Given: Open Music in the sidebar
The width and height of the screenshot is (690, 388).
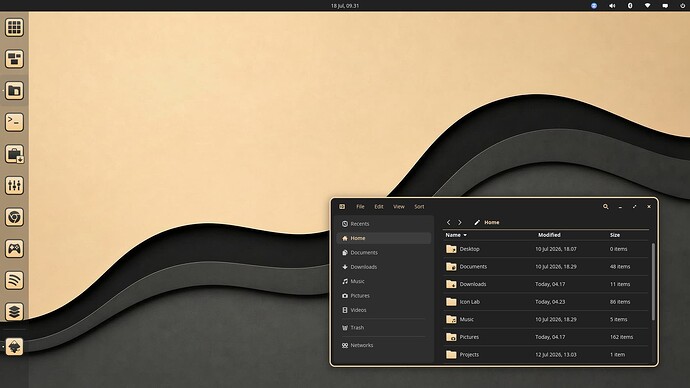Looking at the screenshot, I should 384,281.
